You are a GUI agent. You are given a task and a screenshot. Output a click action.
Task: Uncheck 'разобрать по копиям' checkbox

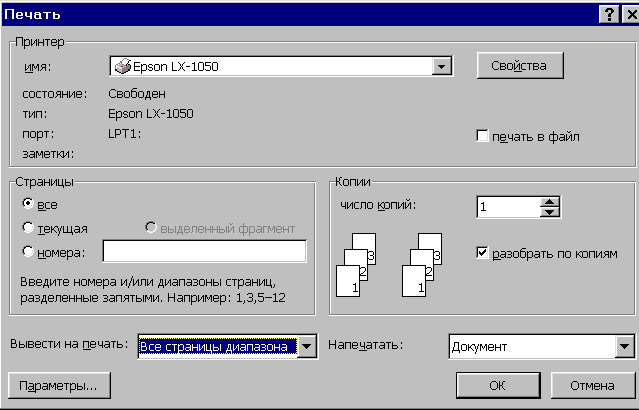[x=482, y=253]
